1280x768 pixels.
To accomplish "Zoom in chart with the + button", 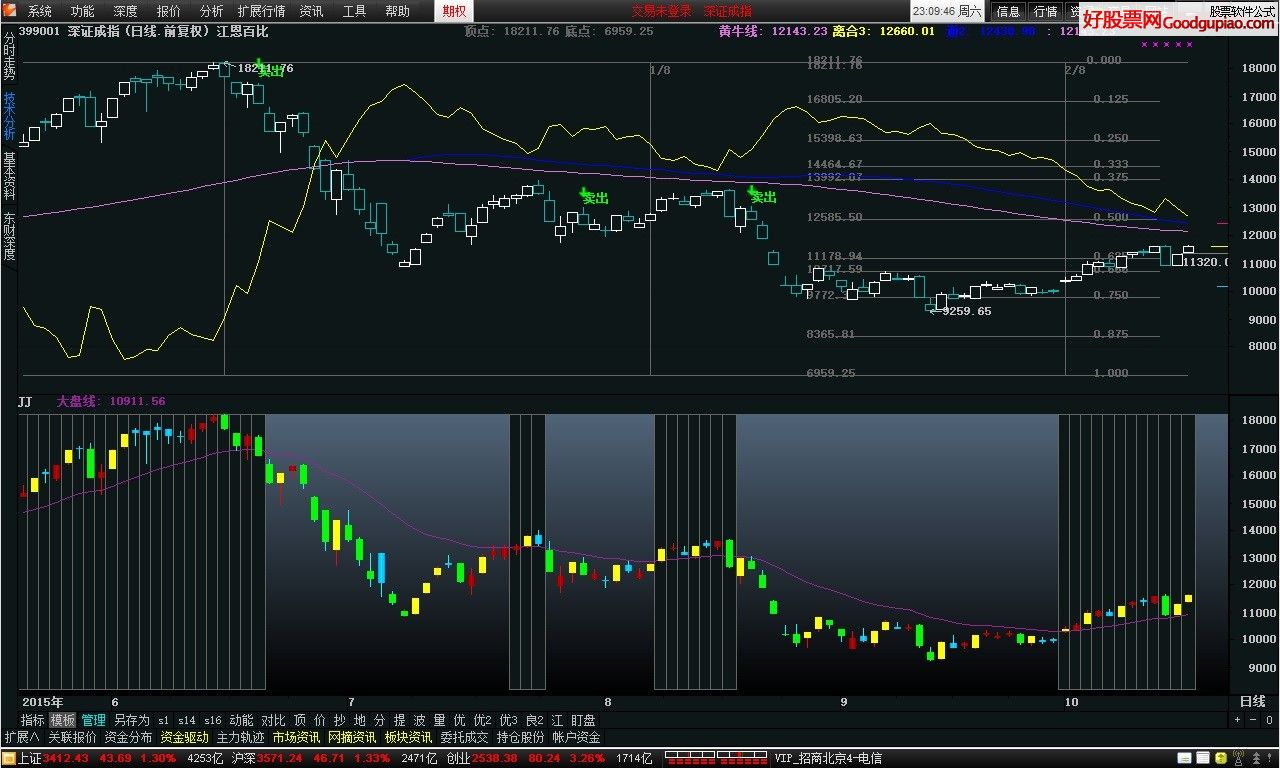I will tap(1237, 719).
